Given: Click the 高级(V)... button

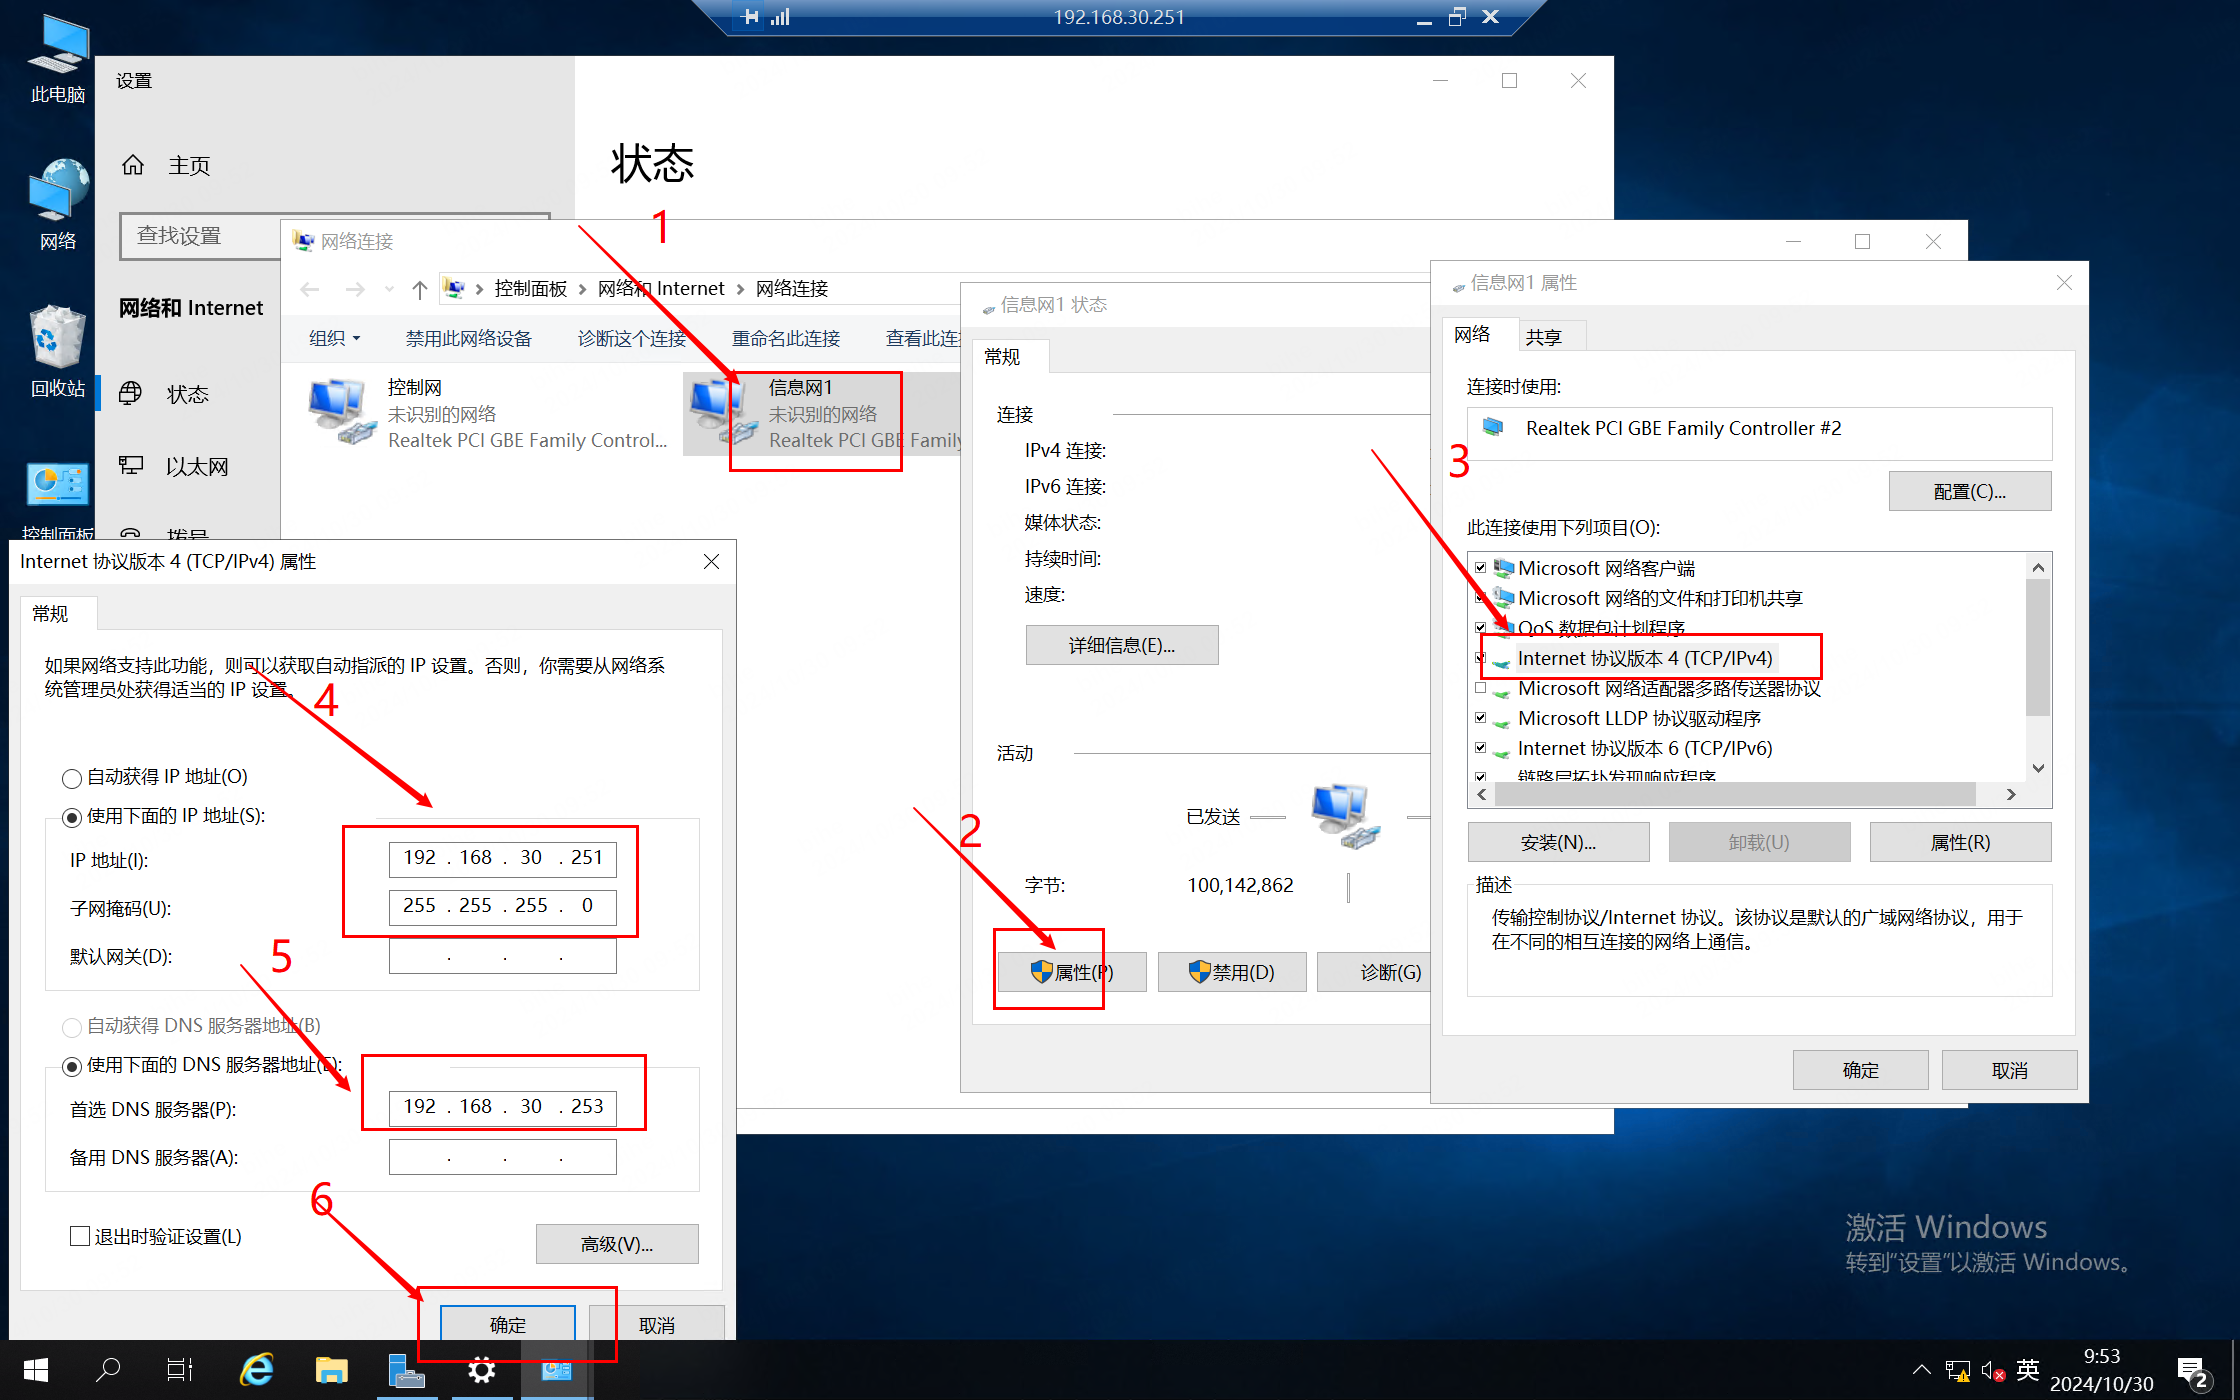Looking at the screenshot, I should click(616, 1244).
